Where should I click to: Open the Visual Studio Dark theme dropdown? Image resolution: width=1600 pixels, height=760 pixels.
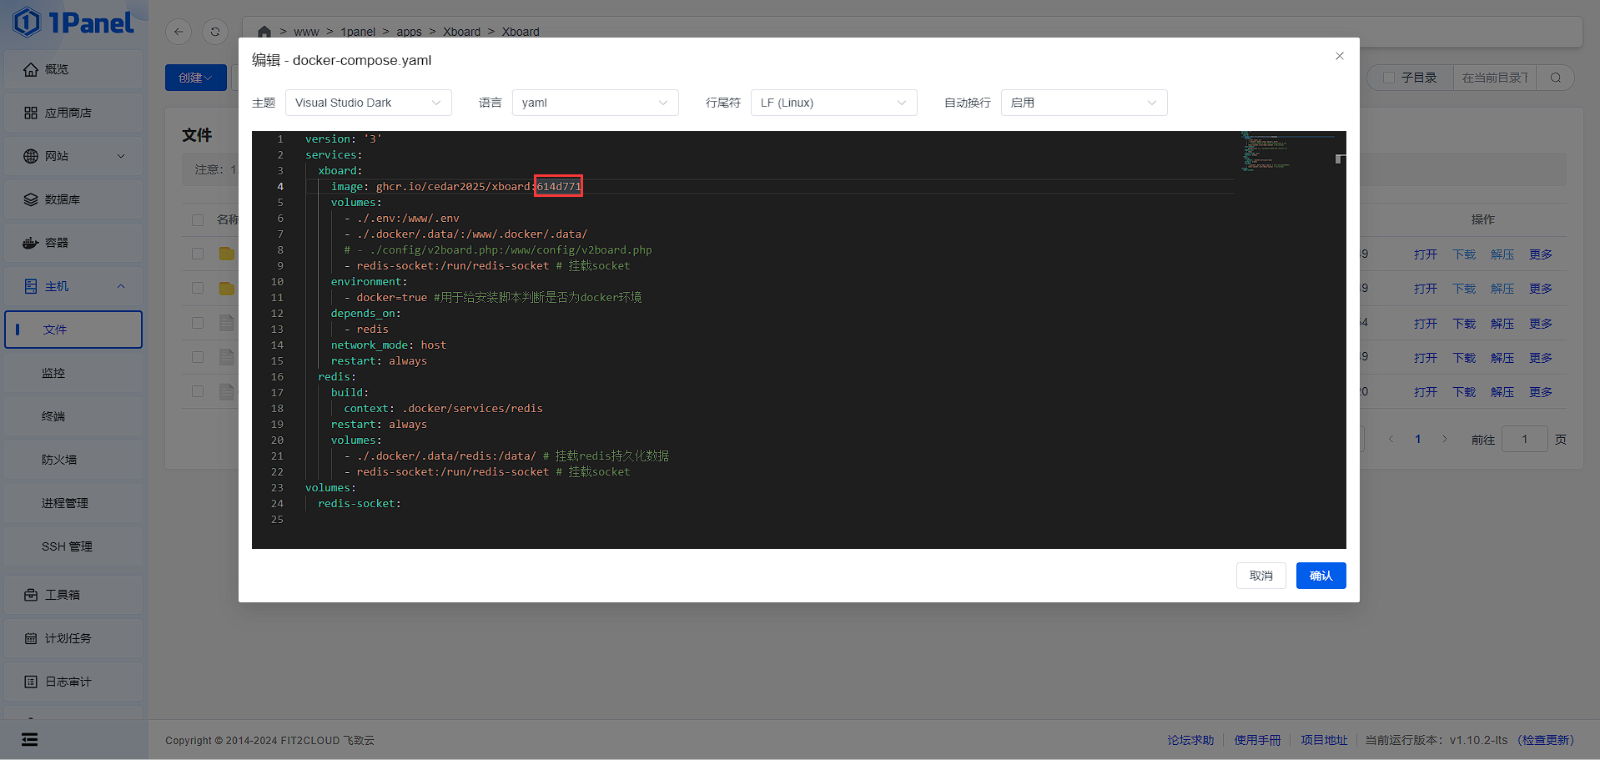click(368, 103)
